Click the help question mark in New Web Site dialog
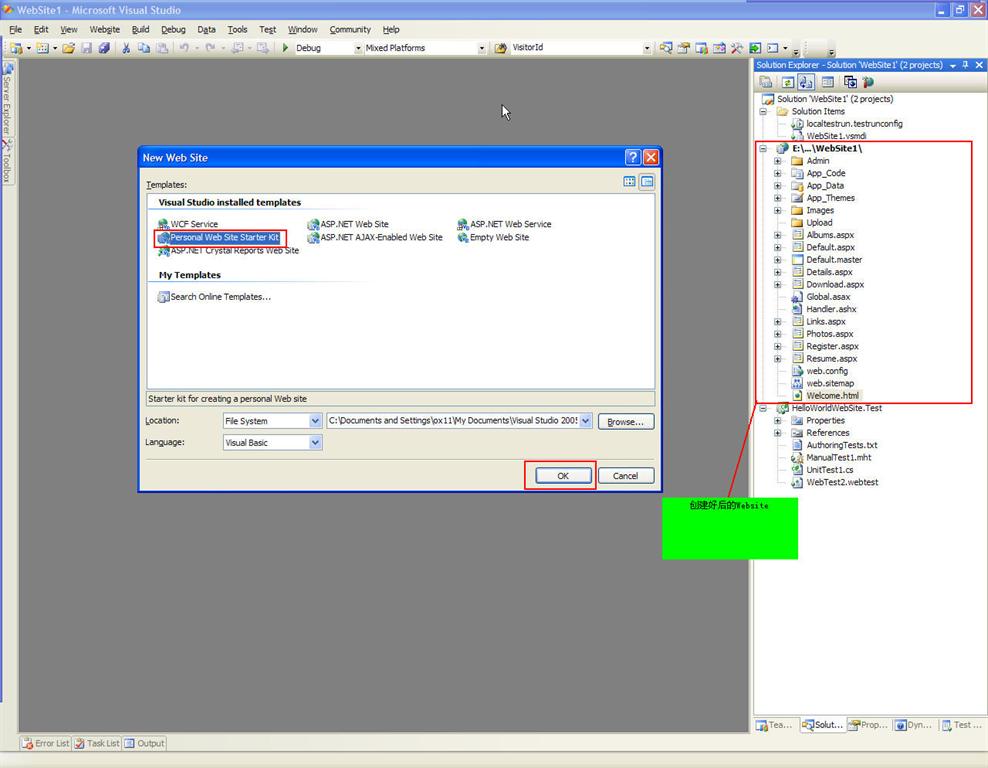This screenshot has height=768, width=988. 633,157
